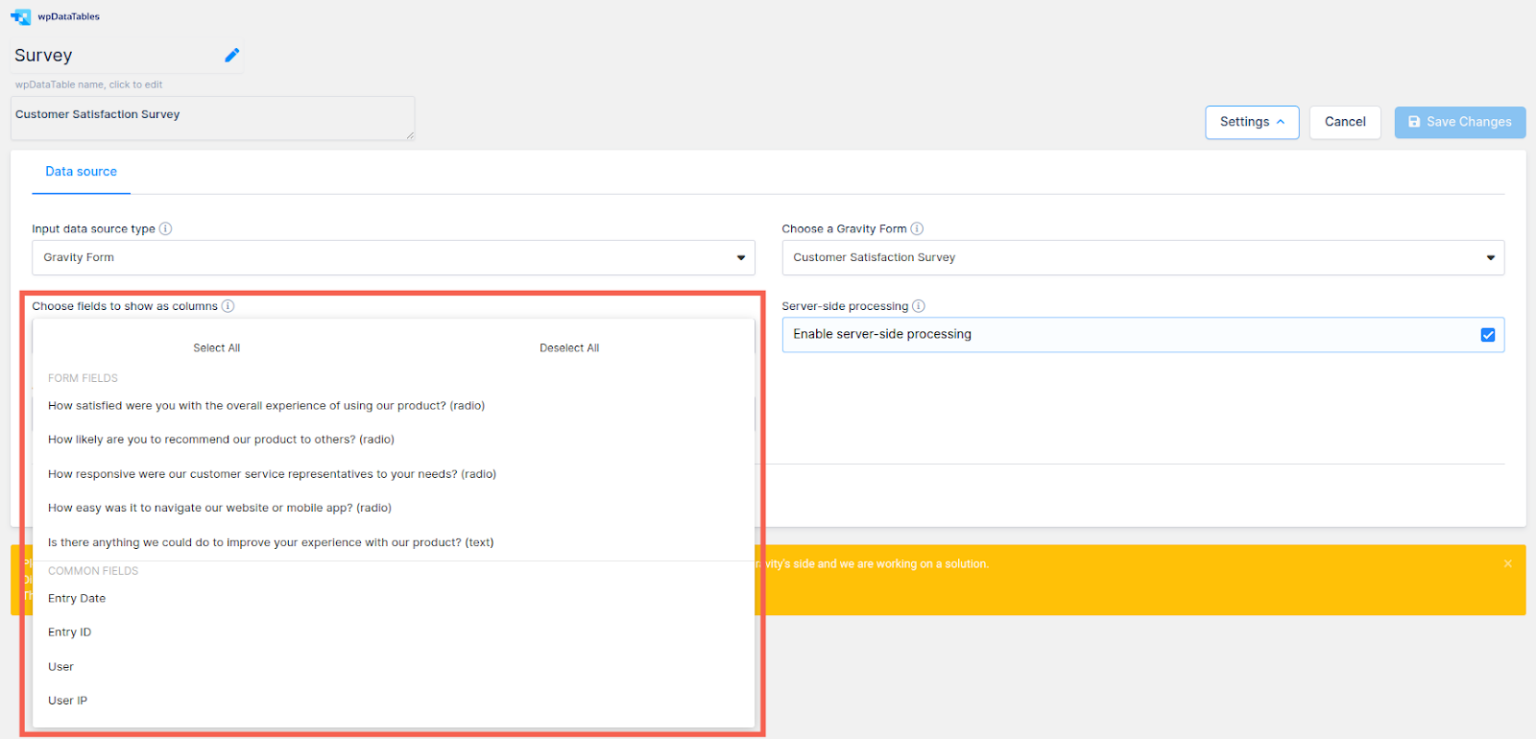Click the table description text area
Screen dimensions: 1536x739
(x=212, y=118)
